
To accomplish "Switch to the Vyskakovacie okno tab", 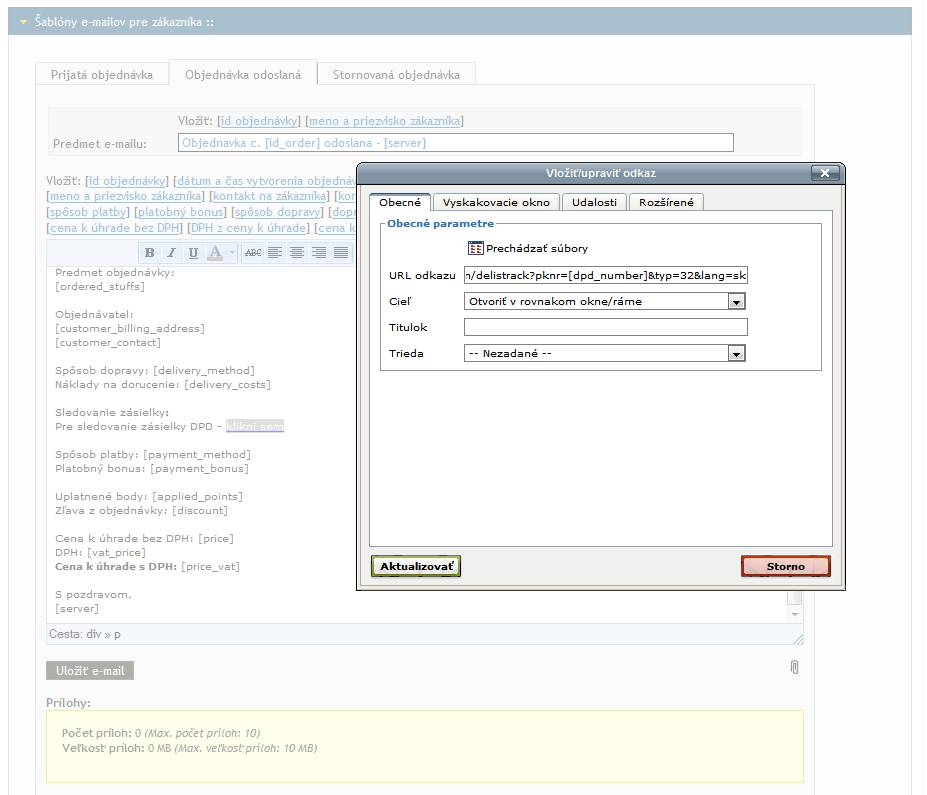I will click(496, 202).
